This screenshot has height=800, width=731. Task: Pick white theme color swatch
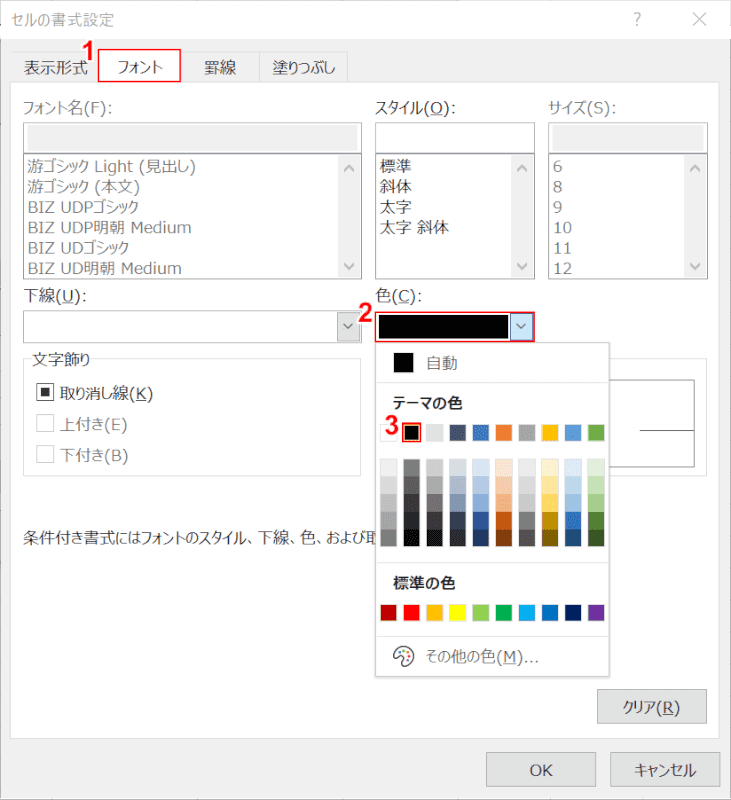pyautogui.click(x=388, y=433)
